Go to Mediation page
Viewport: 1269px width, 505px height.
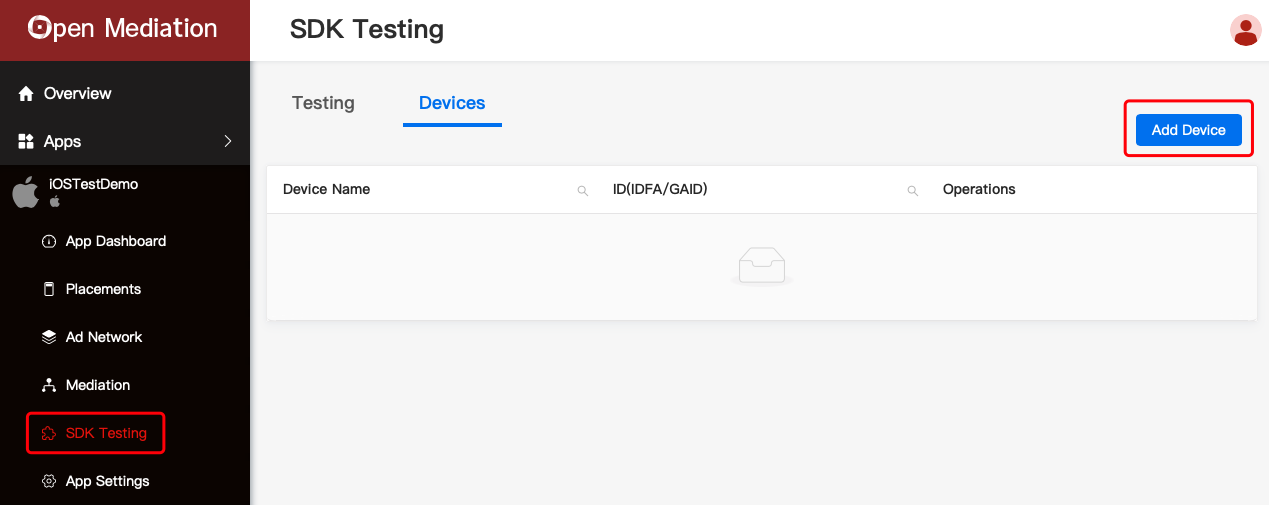98,385
